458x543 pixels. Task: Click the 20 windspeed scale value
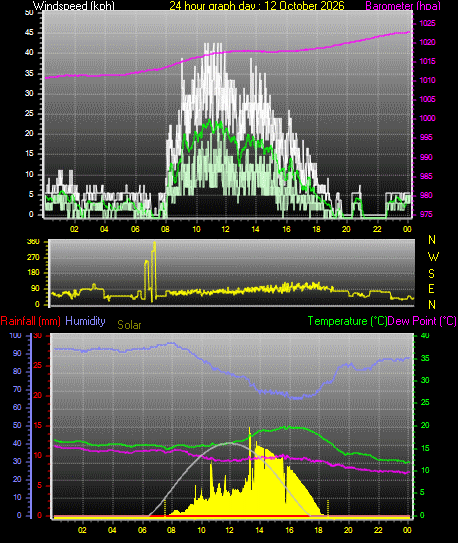(29, 133)
